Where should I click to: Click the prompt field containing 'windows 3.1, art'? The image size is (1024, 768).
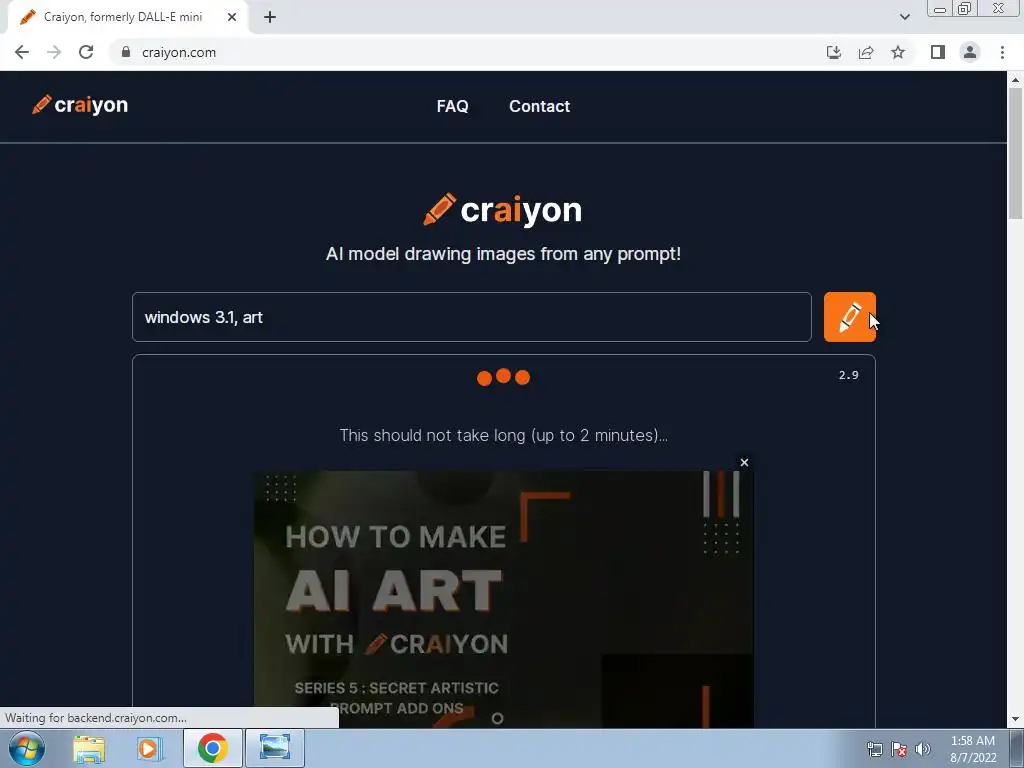472,317
